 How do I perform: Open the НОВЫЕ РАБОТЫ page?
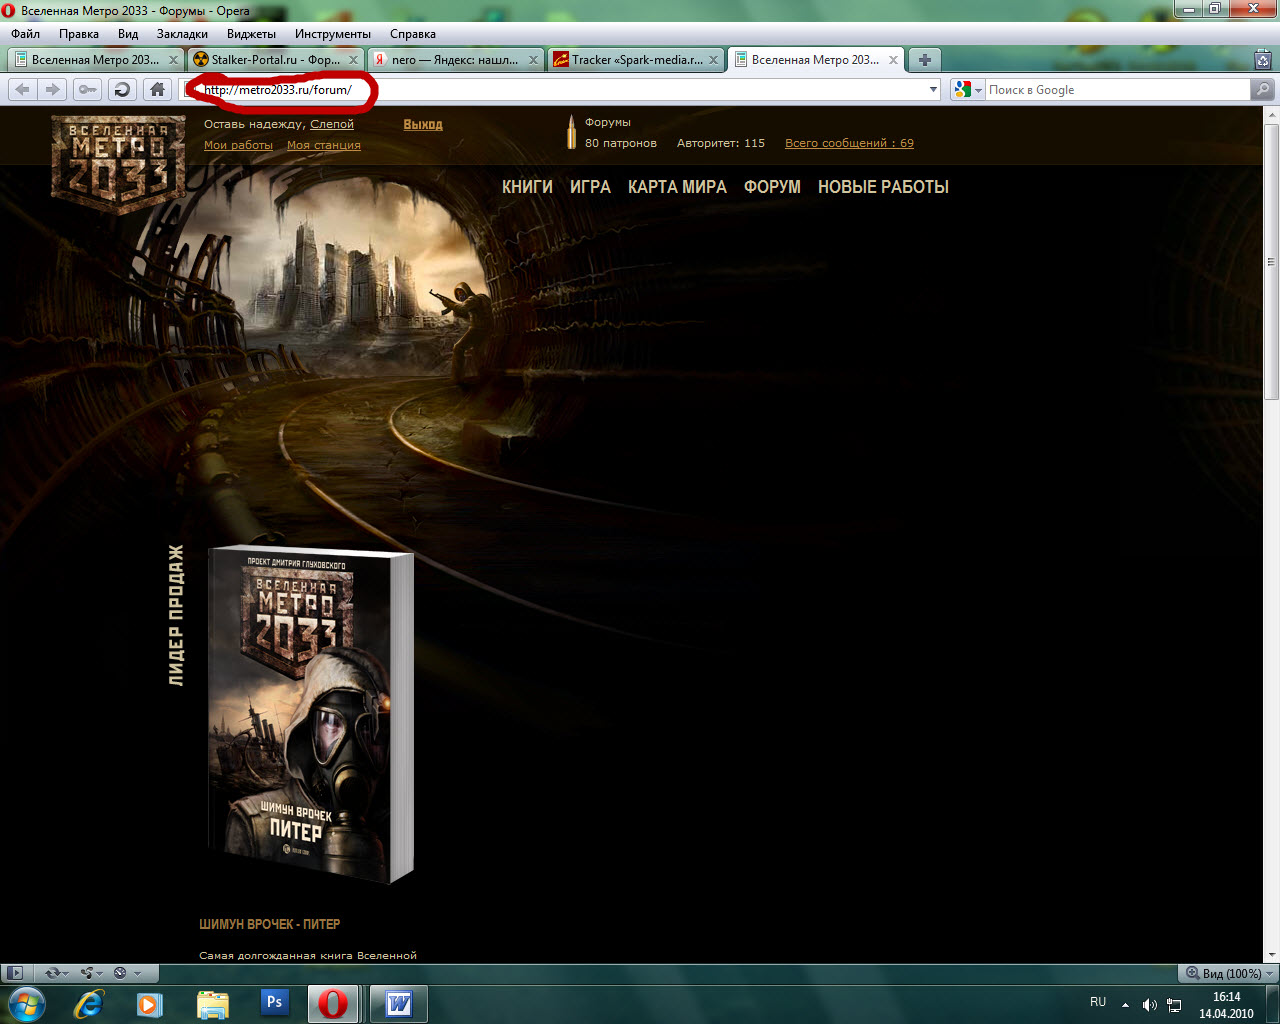click(883, 187)
